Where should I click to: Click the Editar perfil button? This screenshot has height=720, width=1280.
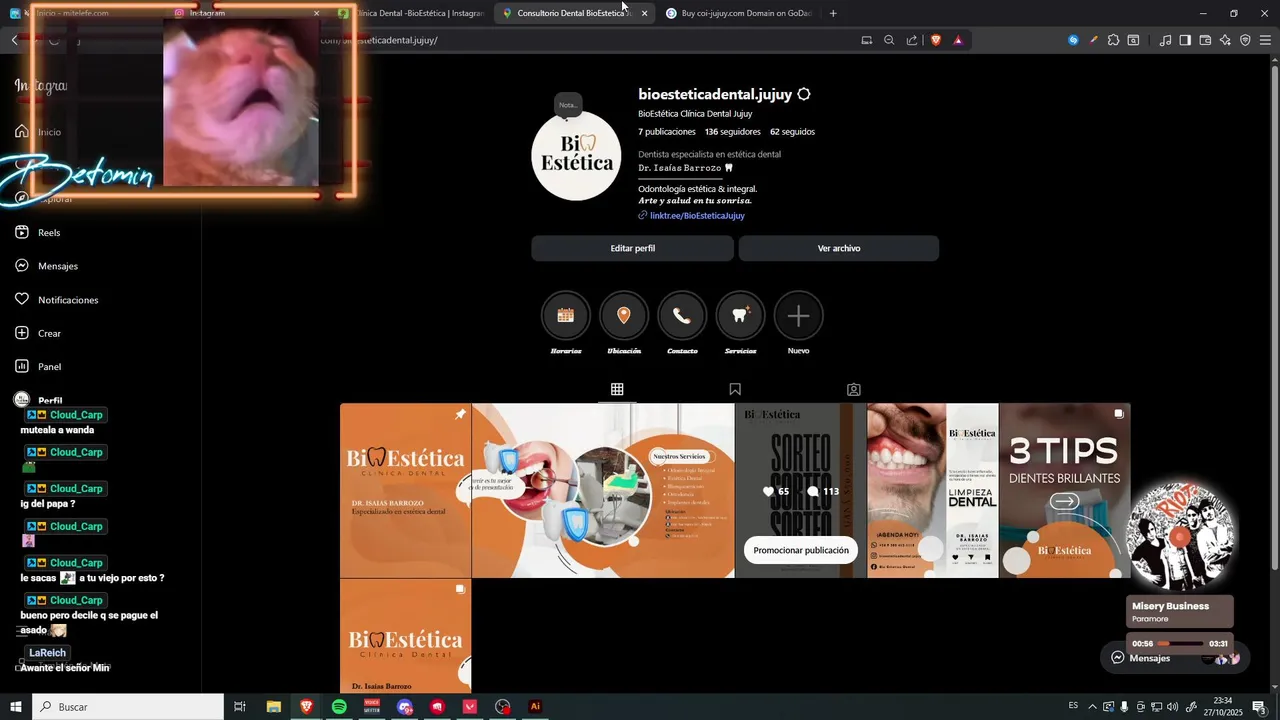632,248
